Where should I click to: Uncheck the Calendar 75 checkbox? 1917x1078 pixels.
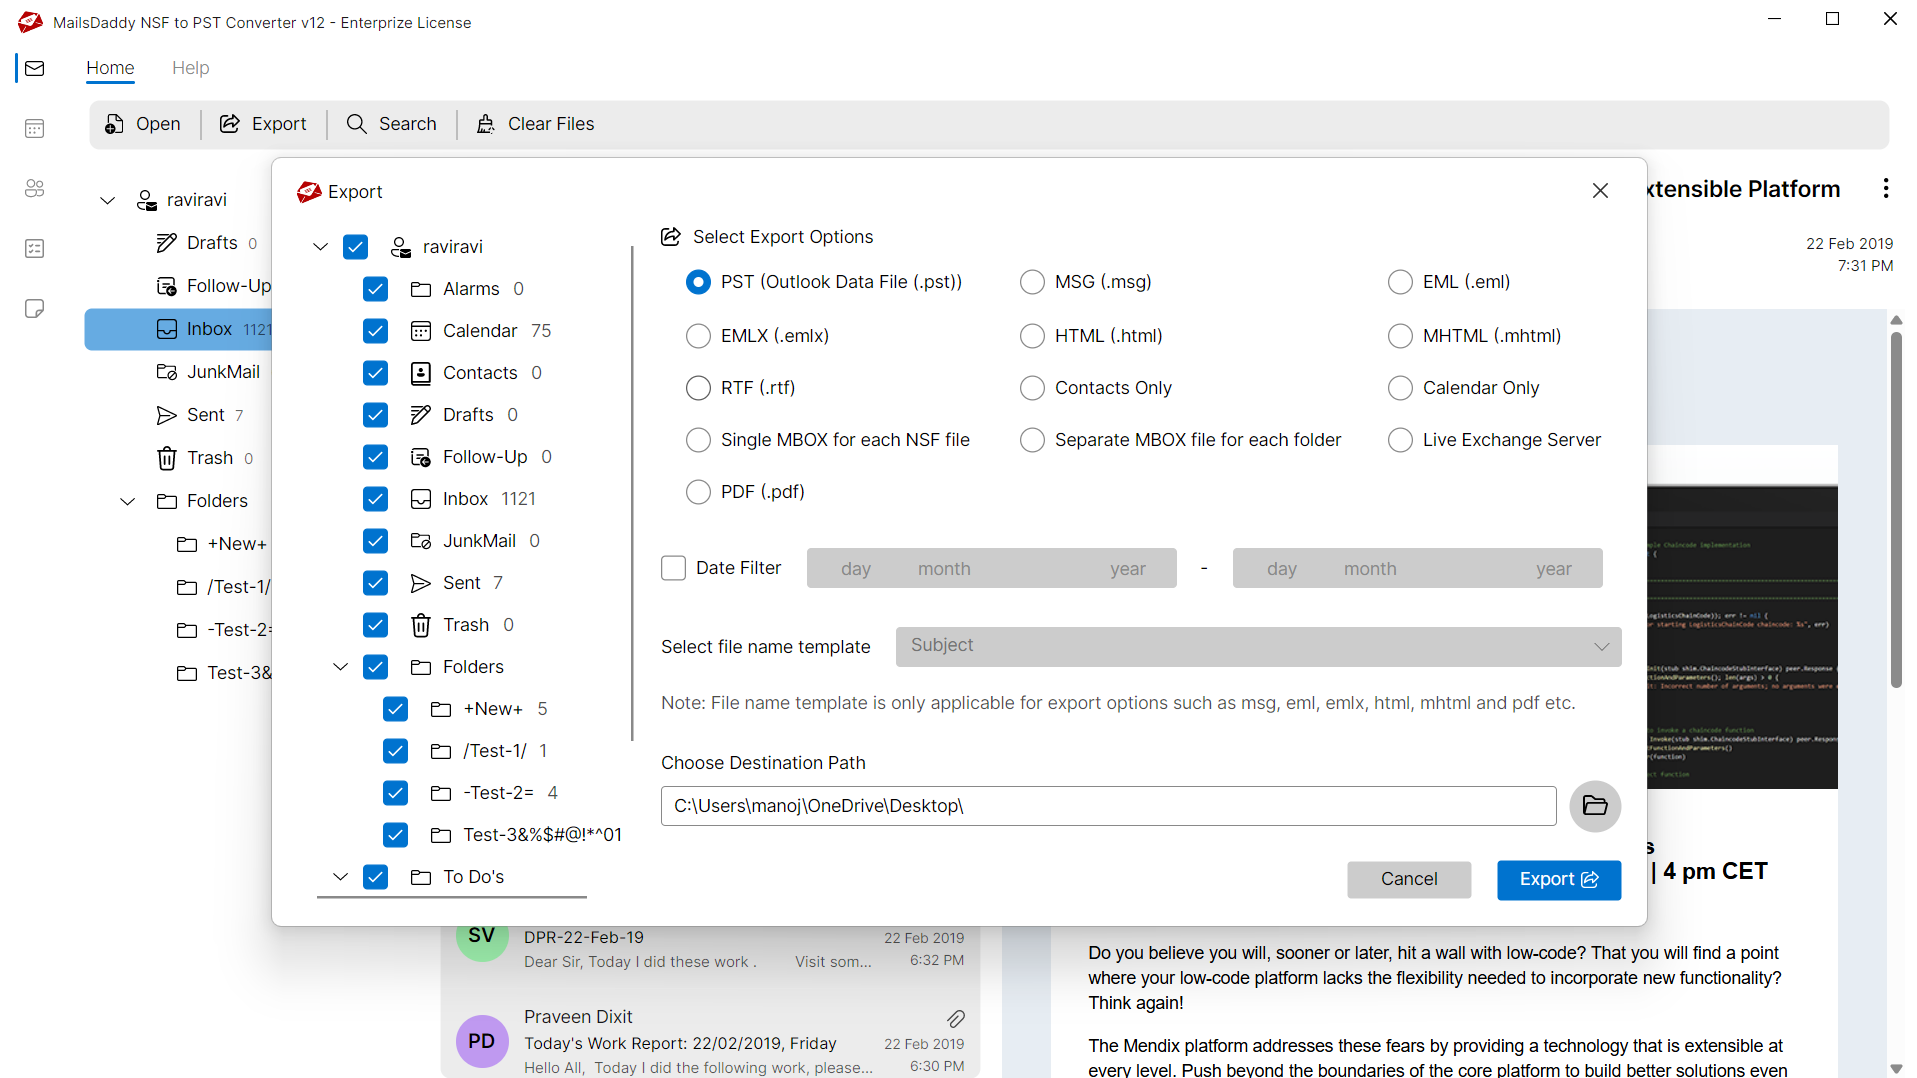(x=375, y=331)
